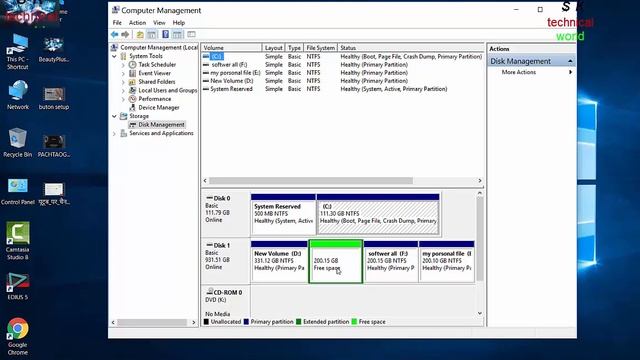The height and width of the screenshot is (360, 640).
Task: Select the Computer Management (Local) root icon
Action: pos(115,47)
